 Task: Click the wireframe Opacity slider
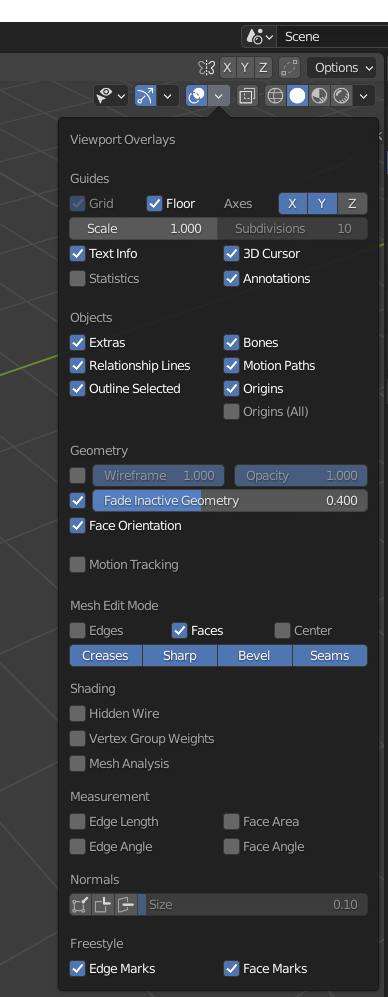point(301,476)
